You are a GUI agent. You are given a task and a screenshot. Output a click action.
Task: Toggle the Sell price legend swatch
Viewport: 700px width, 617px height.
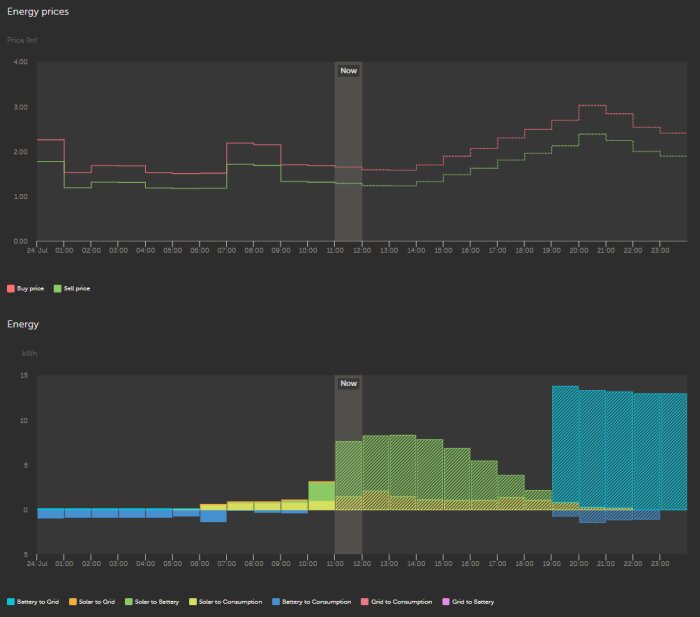point(58,288)
